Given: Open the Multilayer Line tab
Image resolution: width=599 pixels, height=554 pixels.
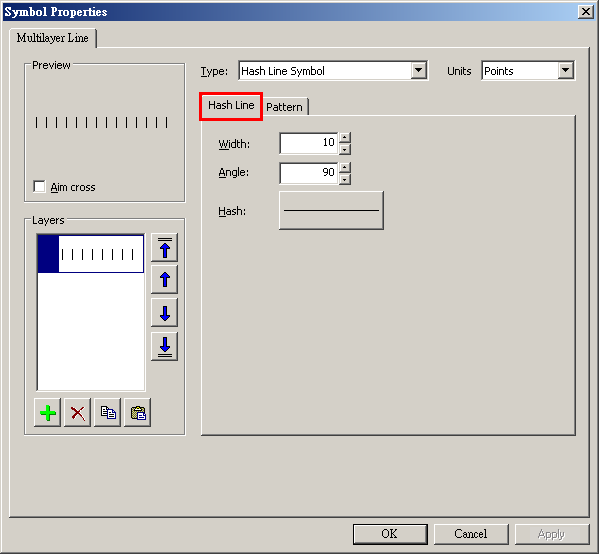Looking at the screenshot, I should pos(53,38).
